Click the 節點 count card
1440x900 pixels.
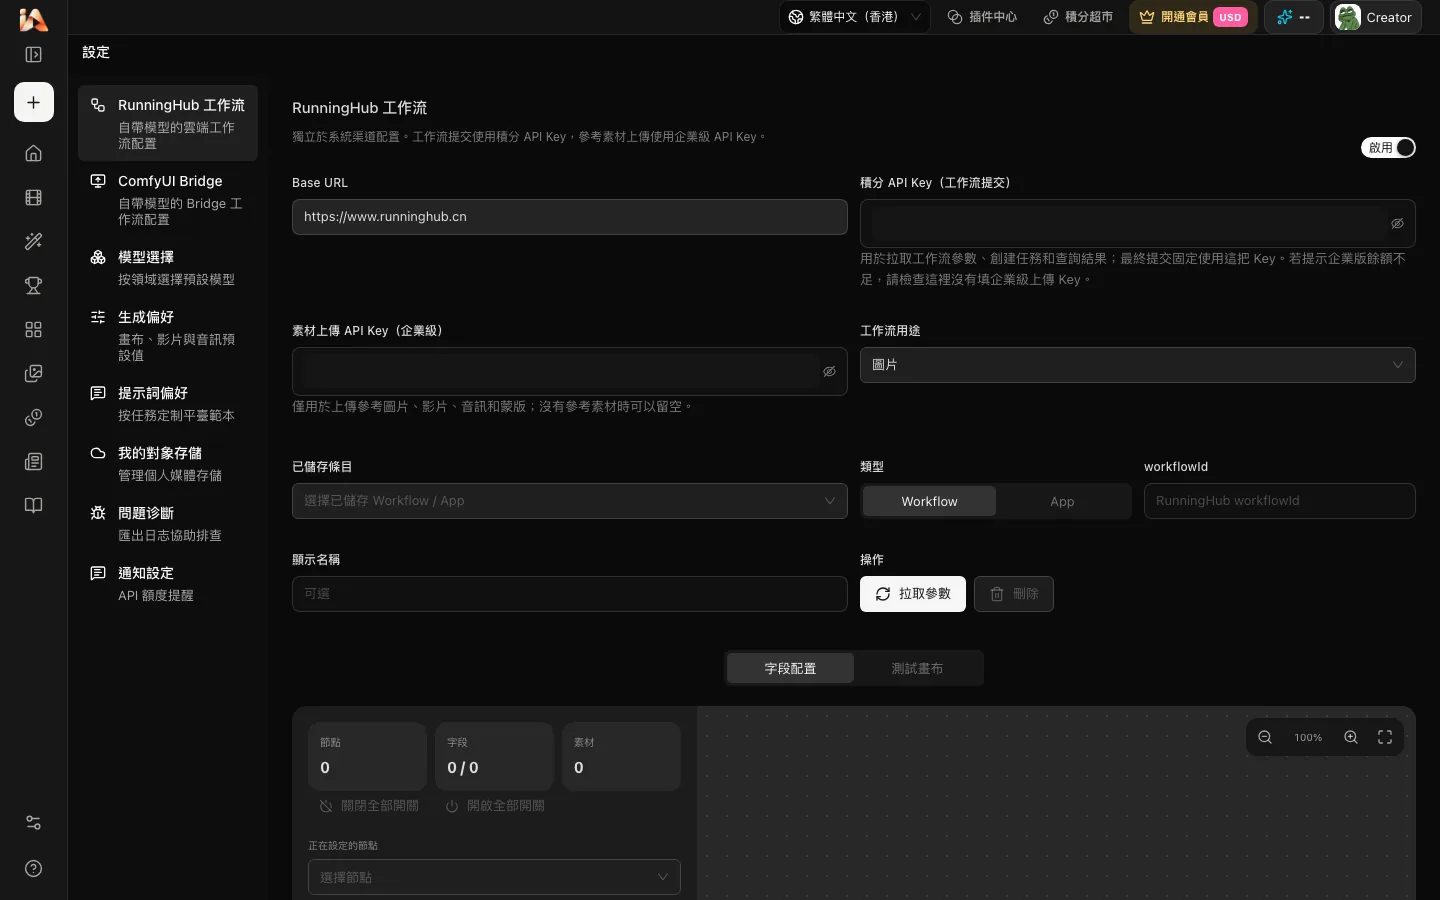(367, 756)
